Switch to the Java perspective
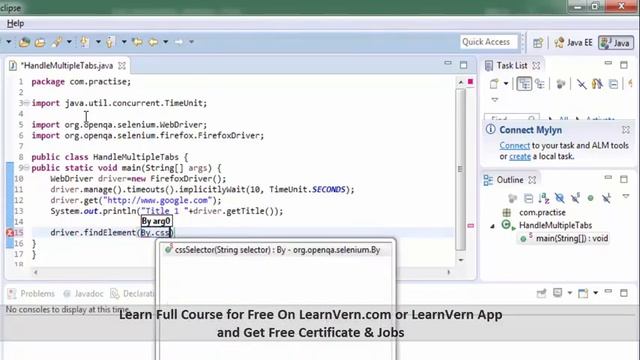This screenshot has width=640, height=360. click(616, 42)
